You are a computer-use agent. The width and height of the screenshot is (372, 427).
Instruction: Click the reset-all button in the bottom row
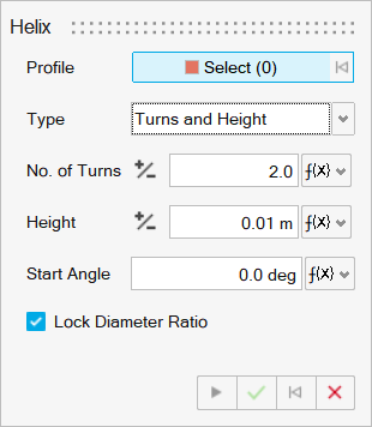(296, 393)
